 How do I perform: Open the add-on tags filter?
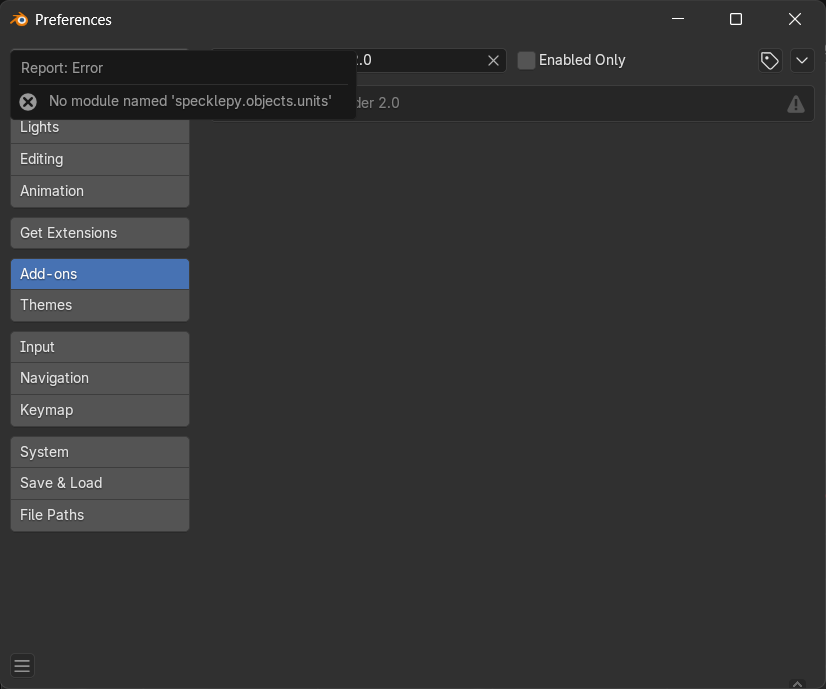point(770,61)
